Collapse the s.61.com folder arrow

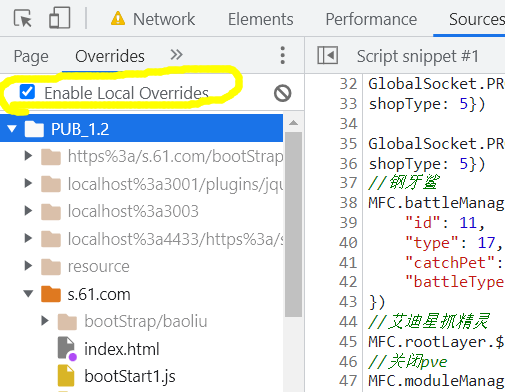(x=28, y=294)
